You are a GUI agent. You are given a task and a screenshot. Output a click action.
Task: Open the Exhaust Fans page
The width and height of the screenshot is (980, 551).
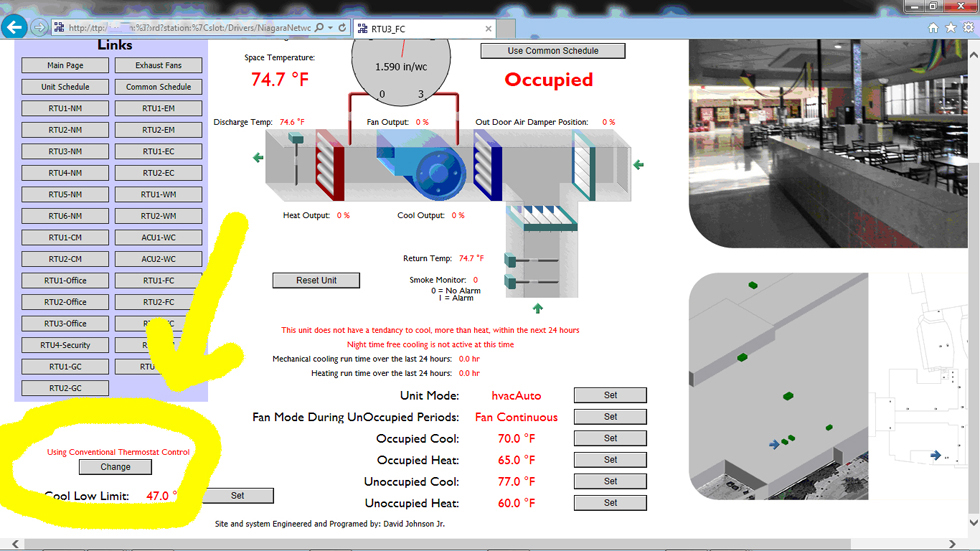click(x=158, y=65)
